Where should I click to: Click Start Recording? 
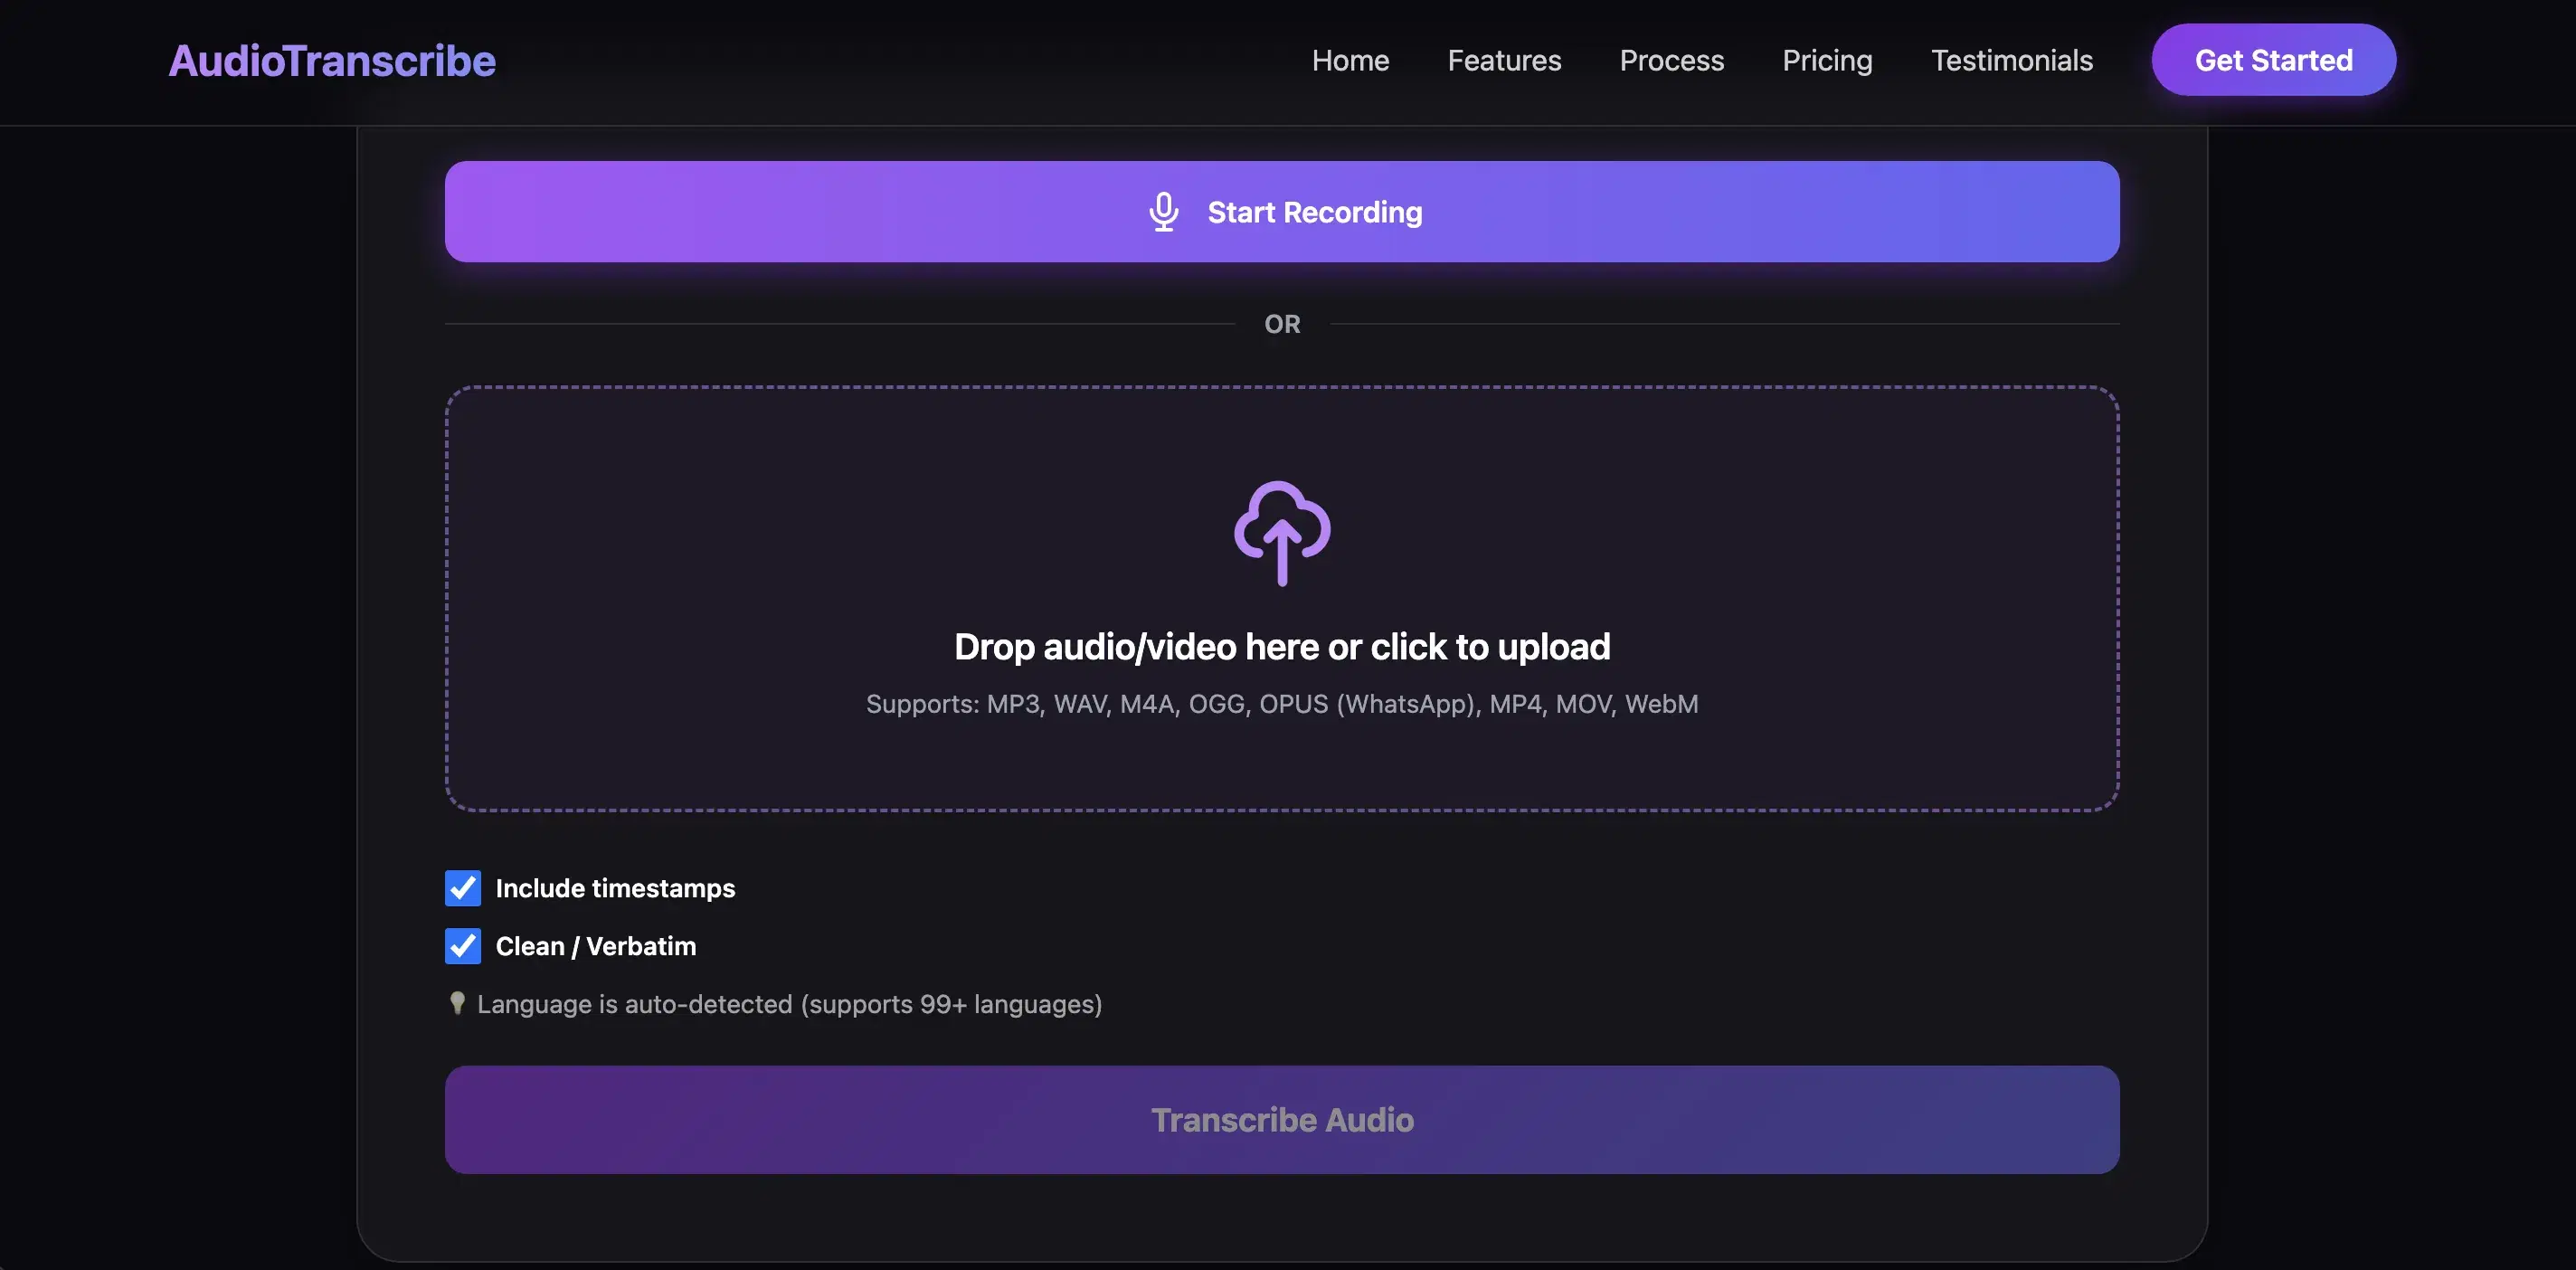pyautogui.click(x=1281, y=211)
